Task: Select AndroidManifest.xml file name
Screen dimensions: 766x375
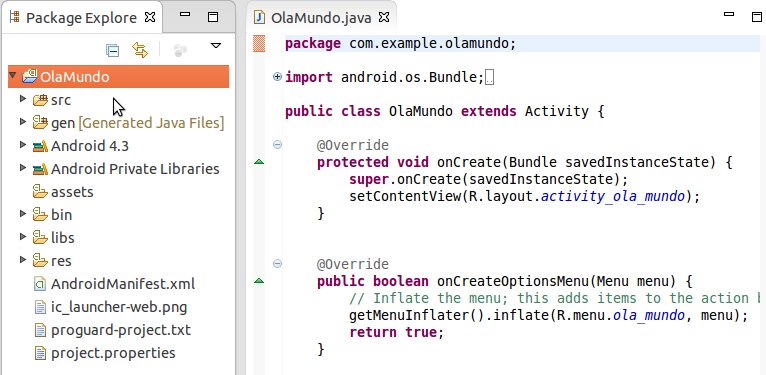Action: 123,284
